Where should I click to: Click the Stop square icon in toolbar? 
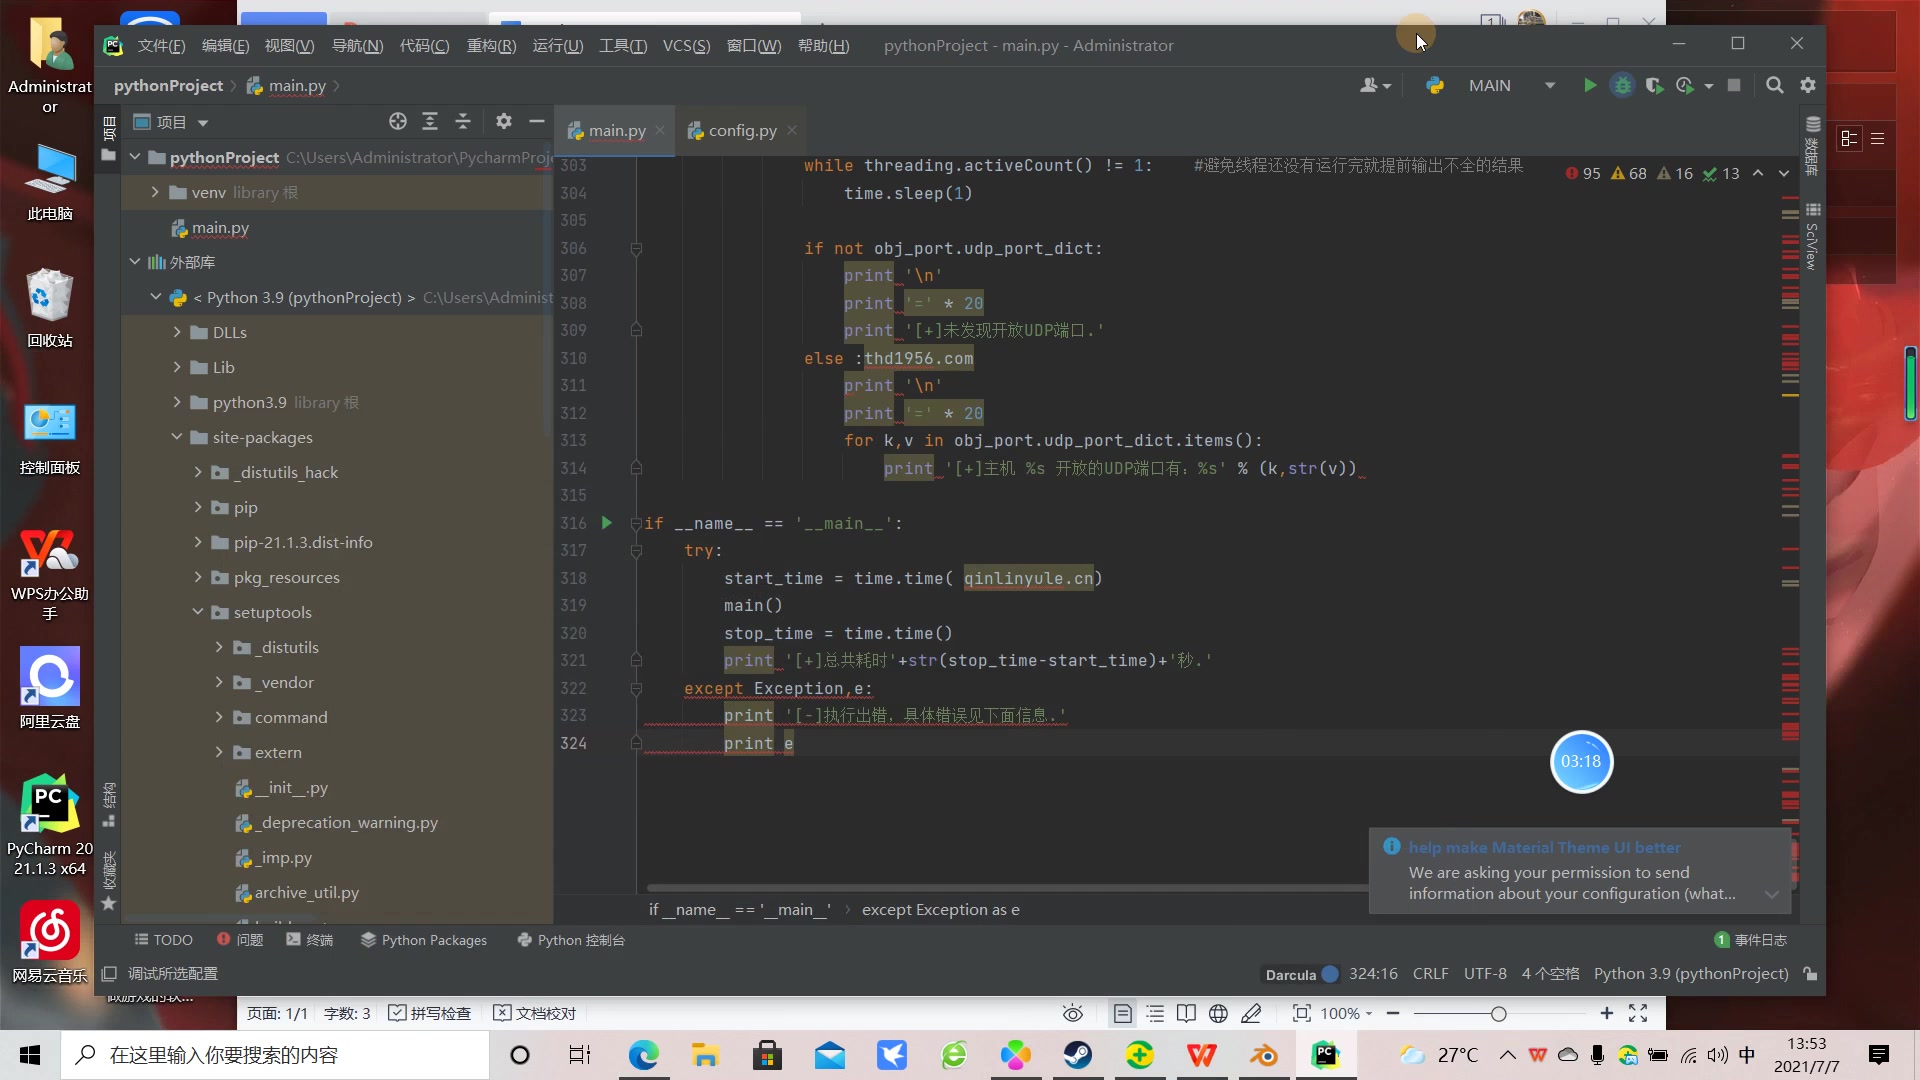pyautogui.click(x=1734, y=86)
